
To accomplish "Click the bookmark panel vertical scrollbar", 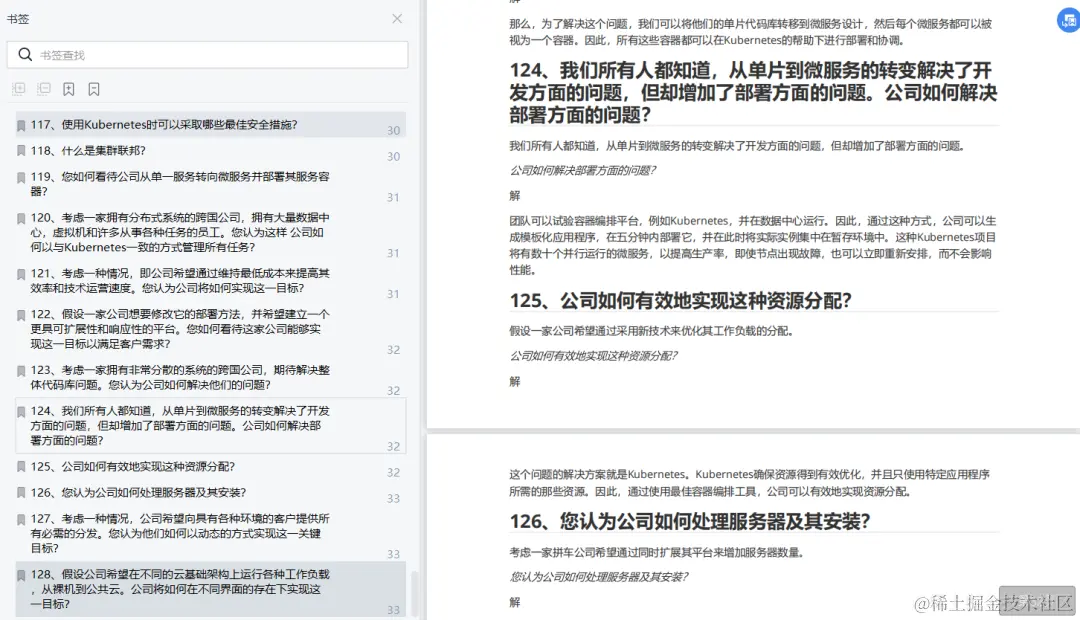I will (x=414, y=592).
